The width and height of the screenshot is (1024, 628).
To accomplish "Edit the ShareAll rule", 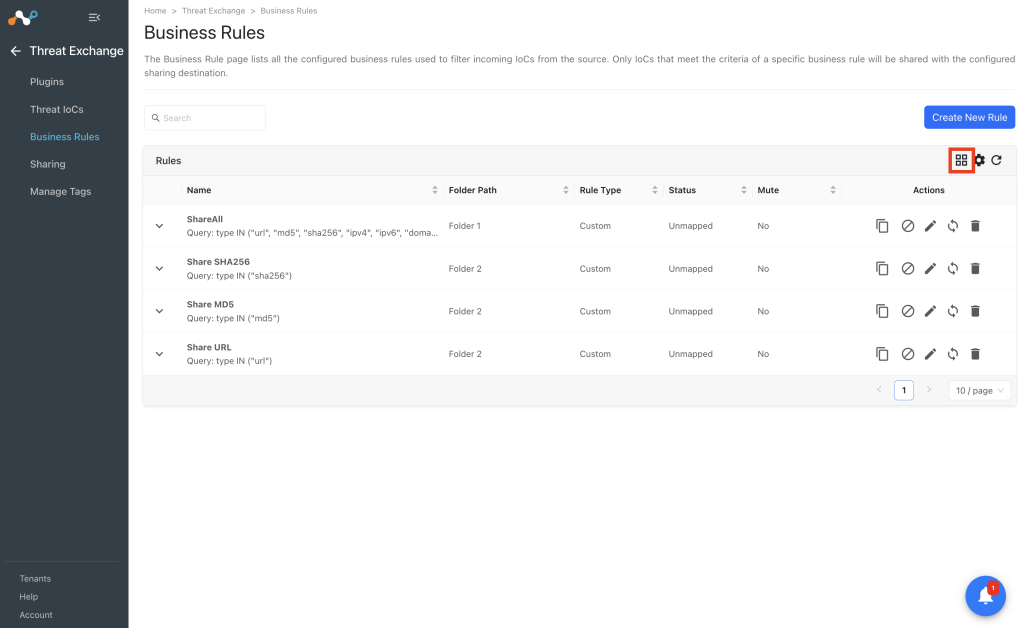I will (931, 226).
